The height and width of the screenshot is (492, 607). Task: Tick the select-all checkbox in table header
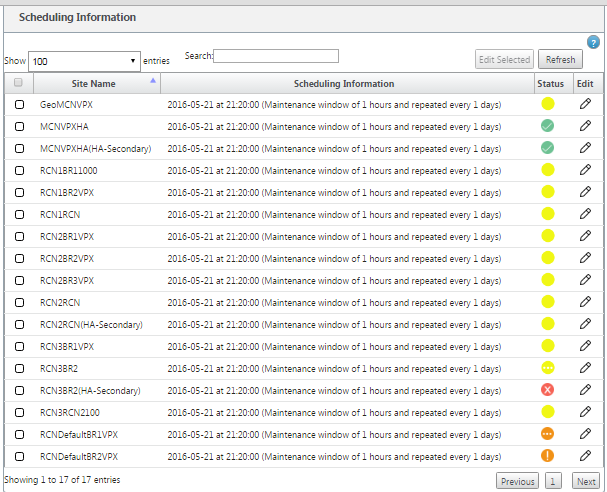click(x=18, y=82)
